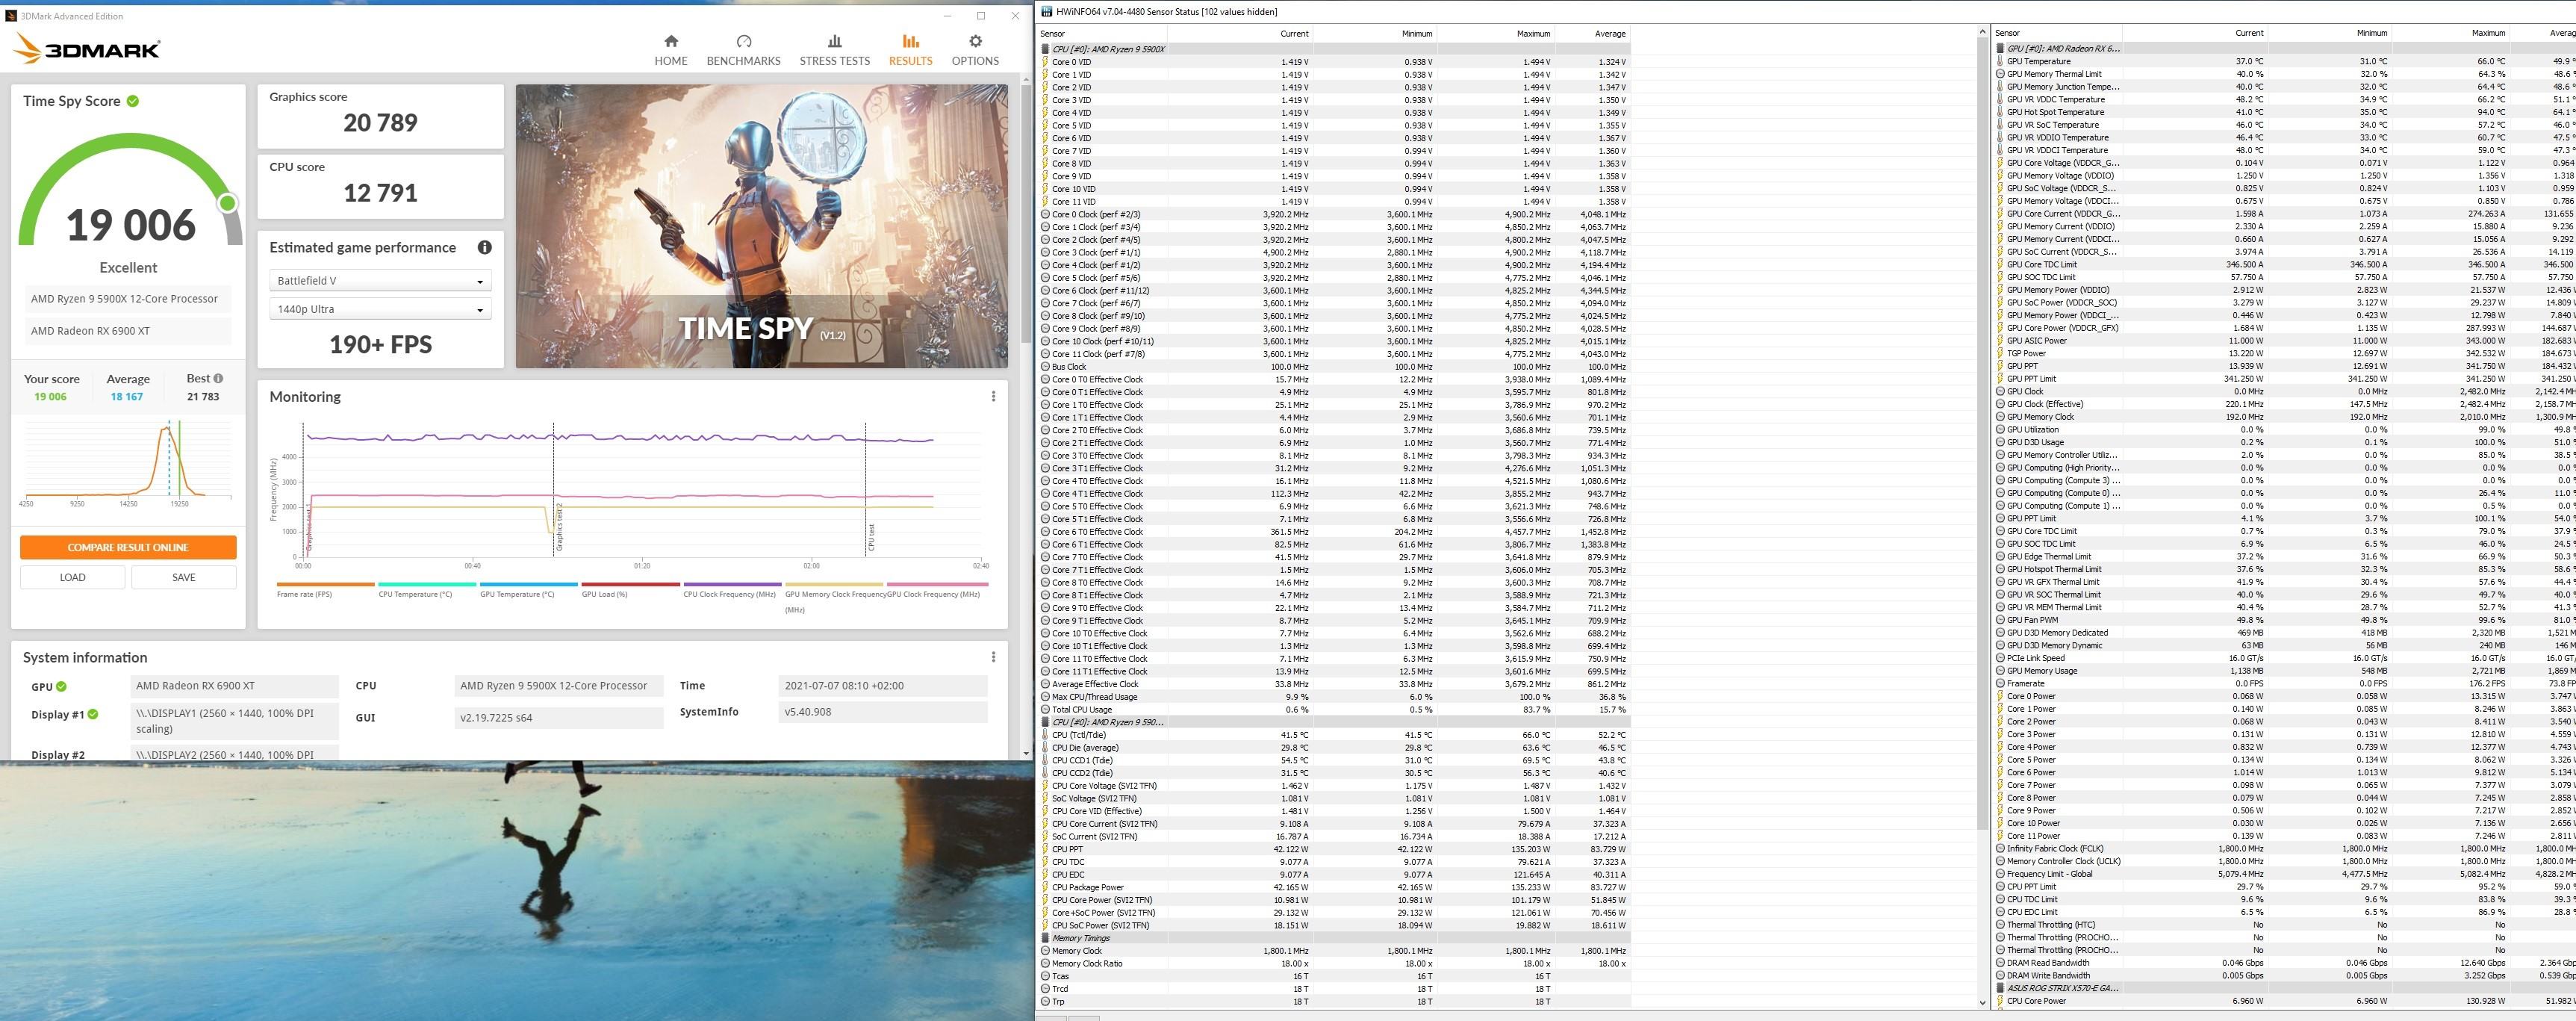Open the 1440p Ultra resolution dropdown
Screen dimensions: 2576x1021
[380, 309]
